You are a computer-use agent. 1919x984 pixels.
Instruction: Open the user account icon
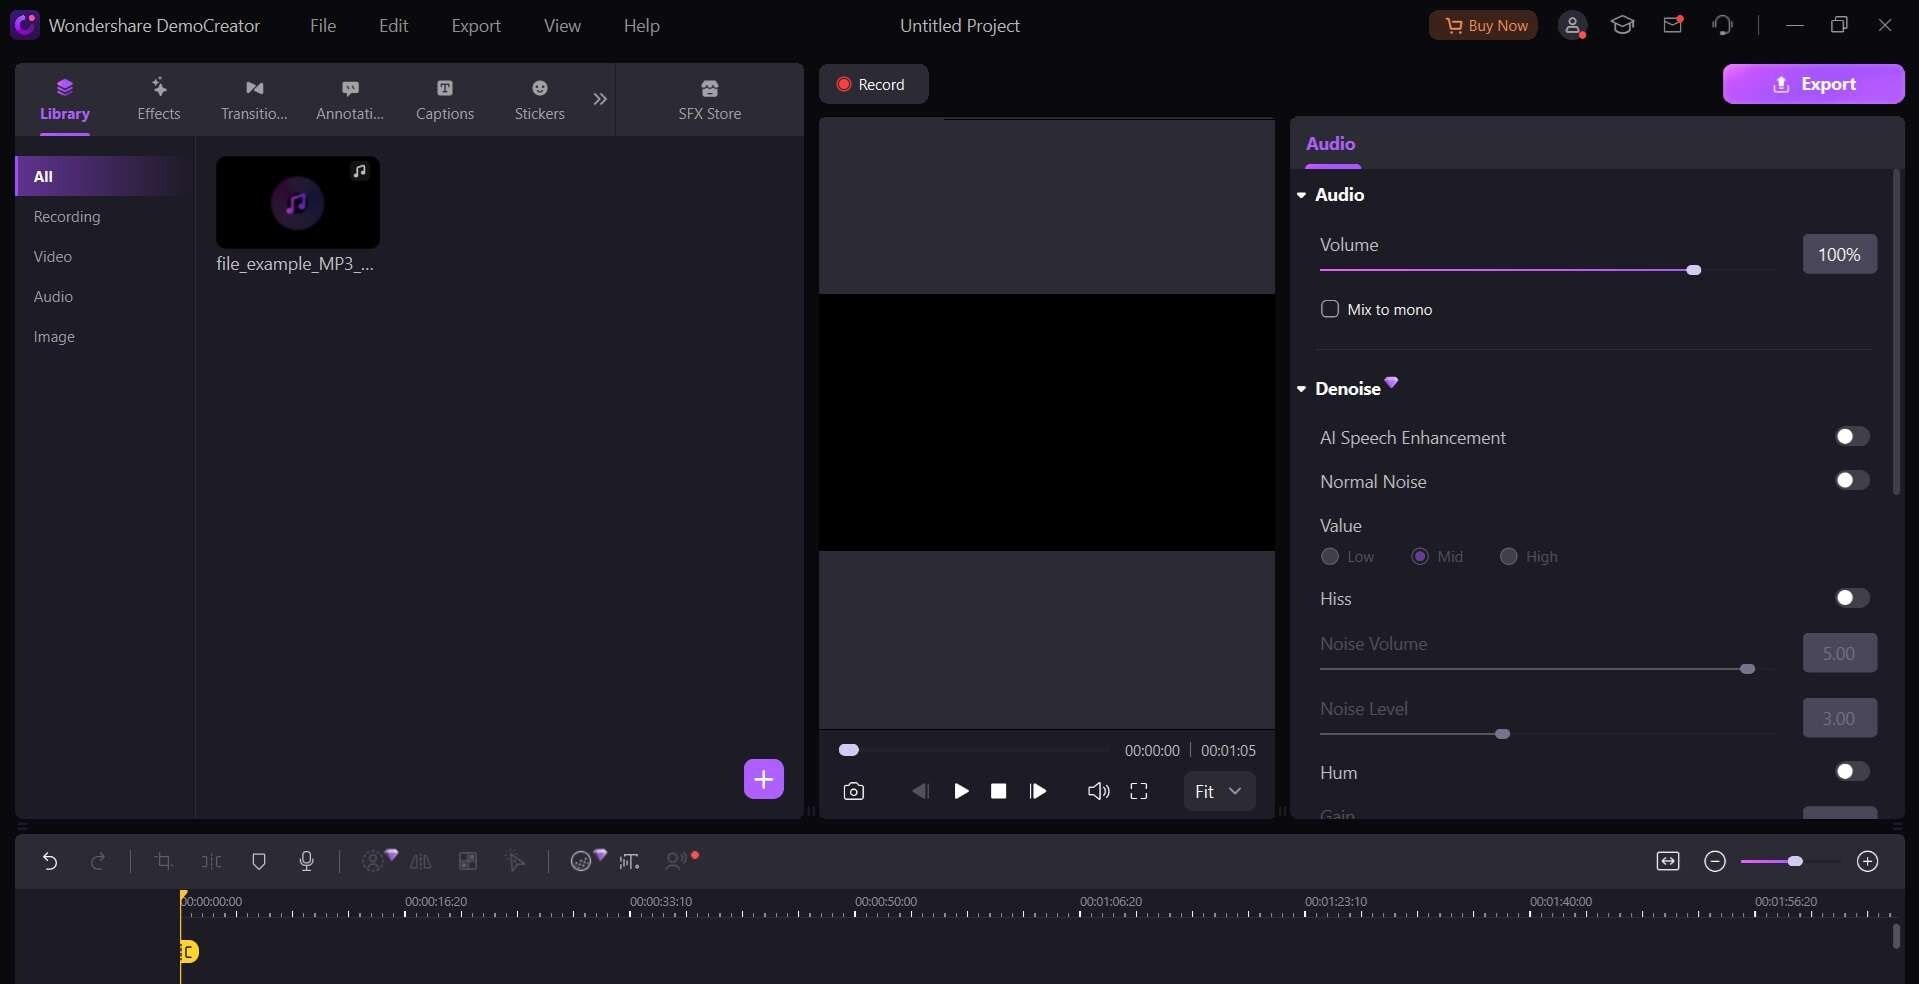tap(1573, 26)
